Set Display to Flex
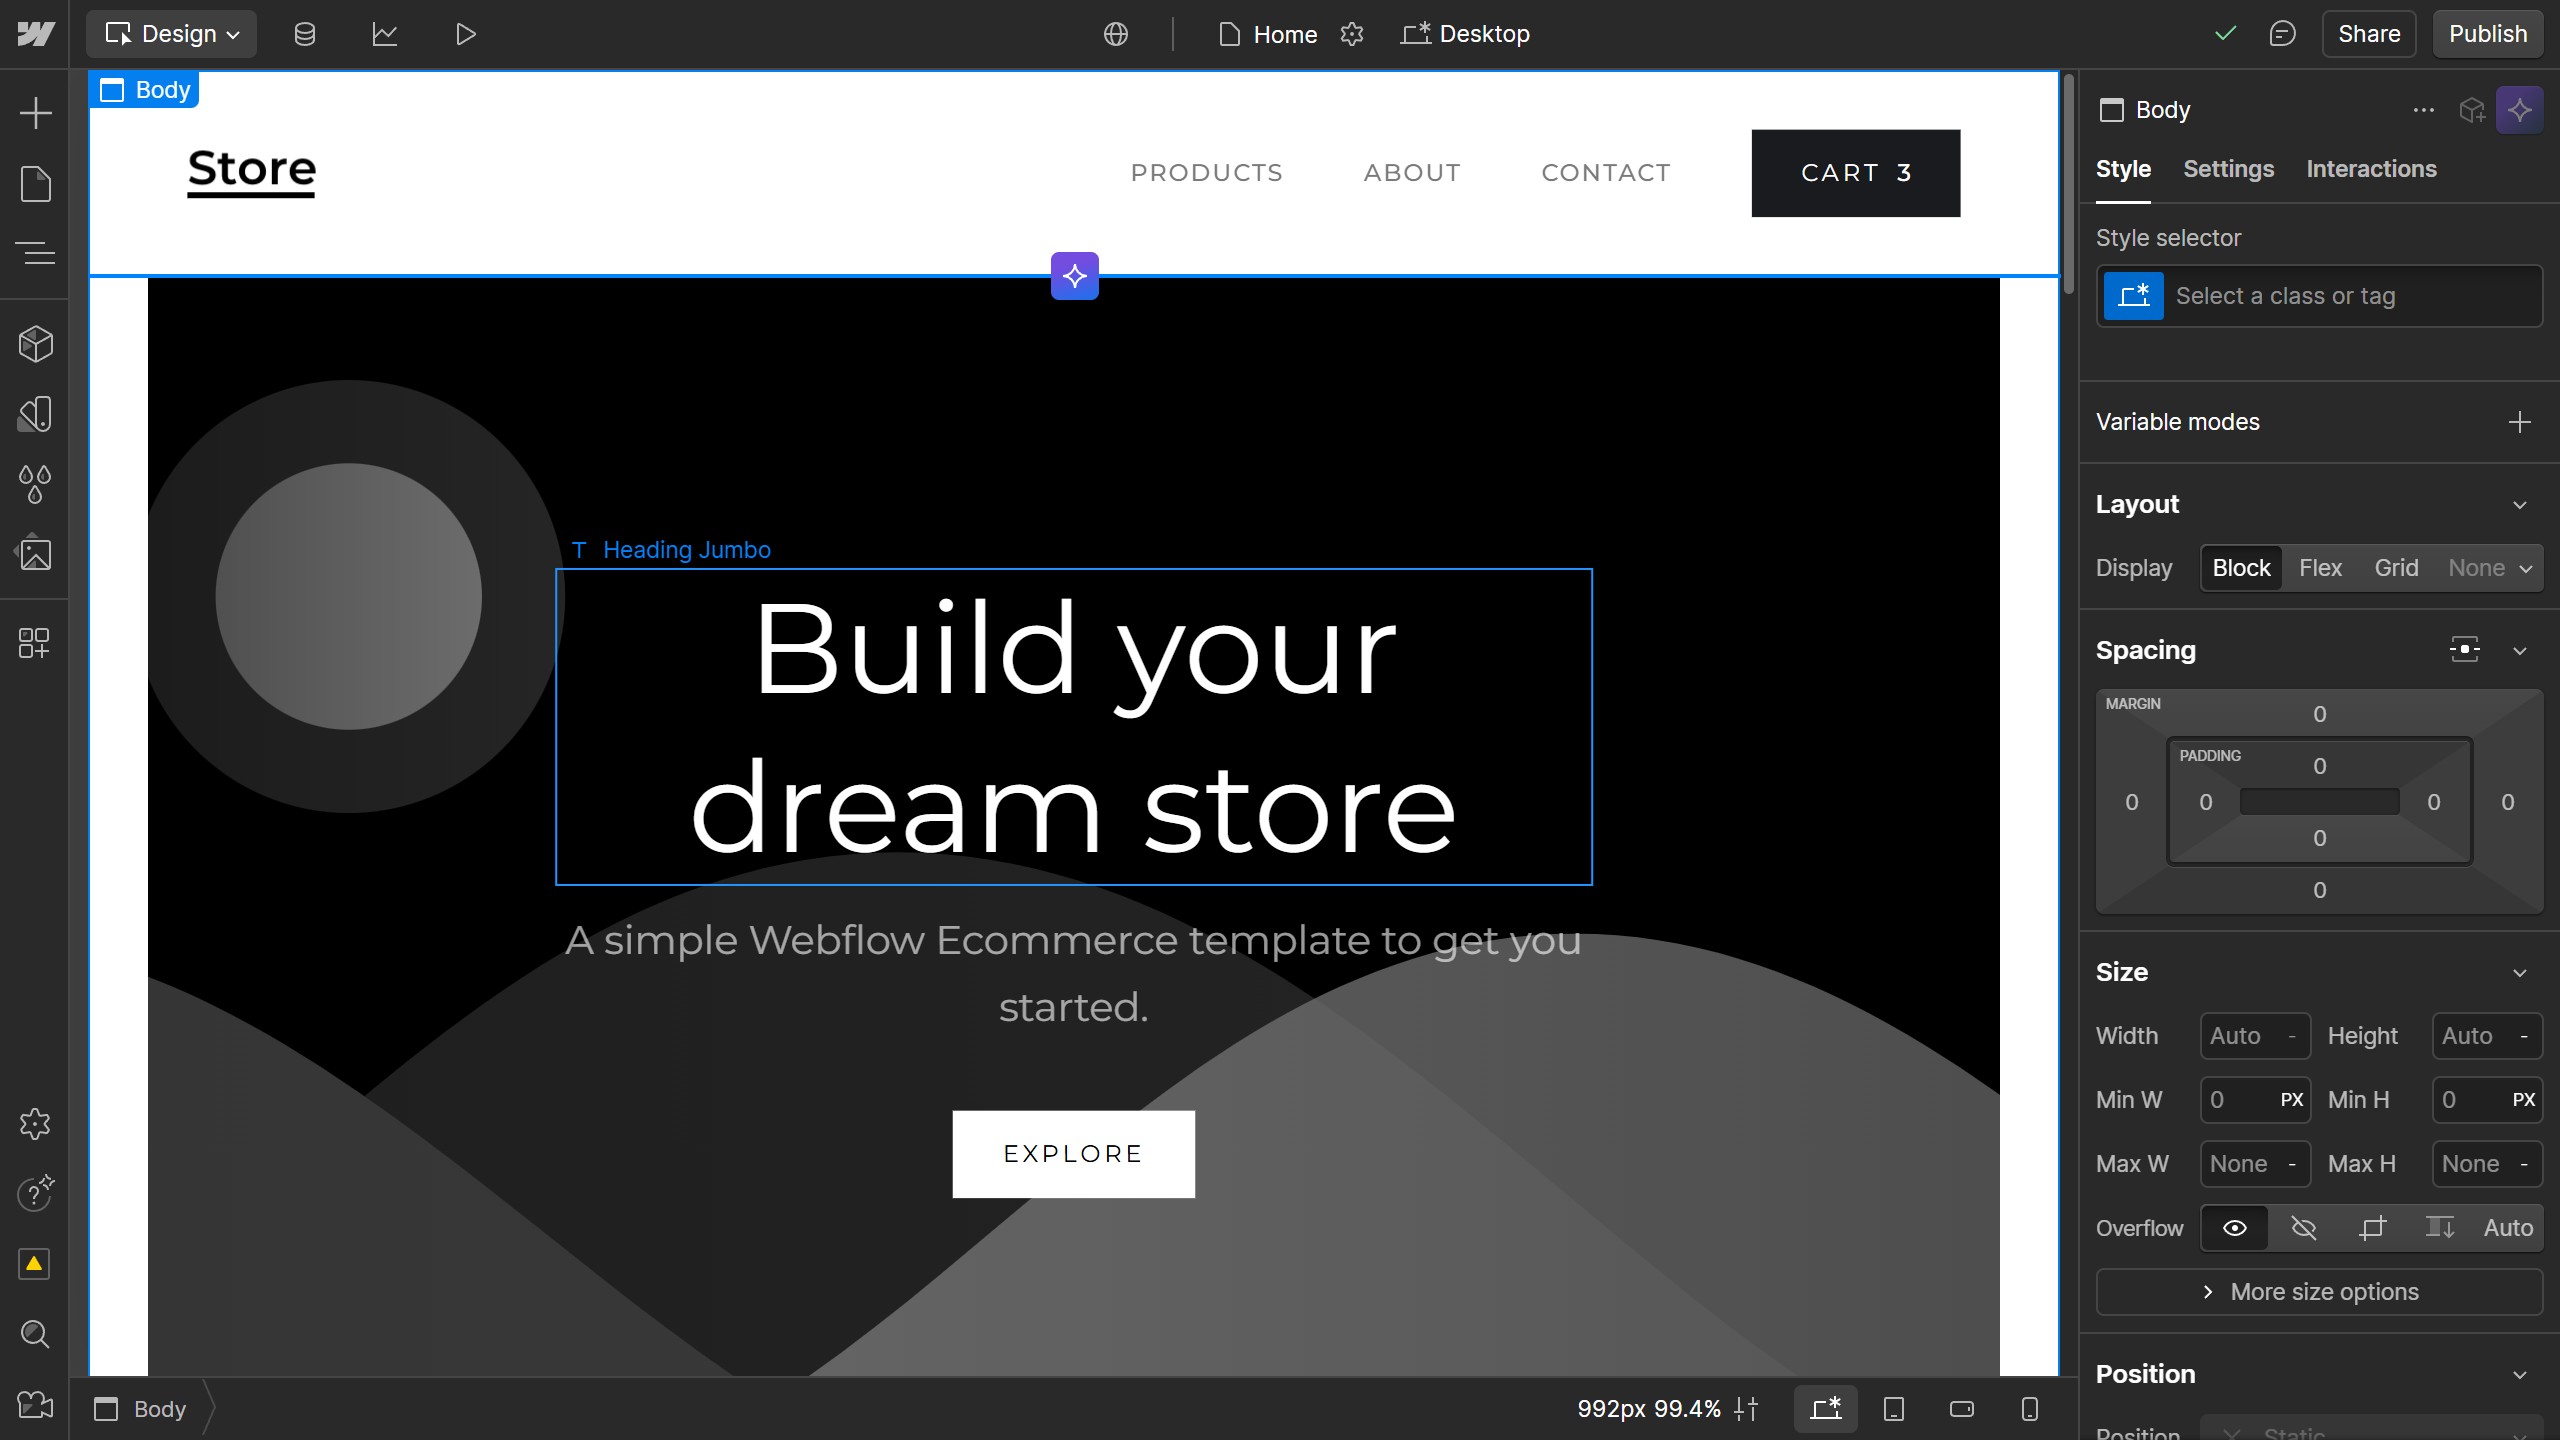 pyautogui.click(x=2320, y=567)
